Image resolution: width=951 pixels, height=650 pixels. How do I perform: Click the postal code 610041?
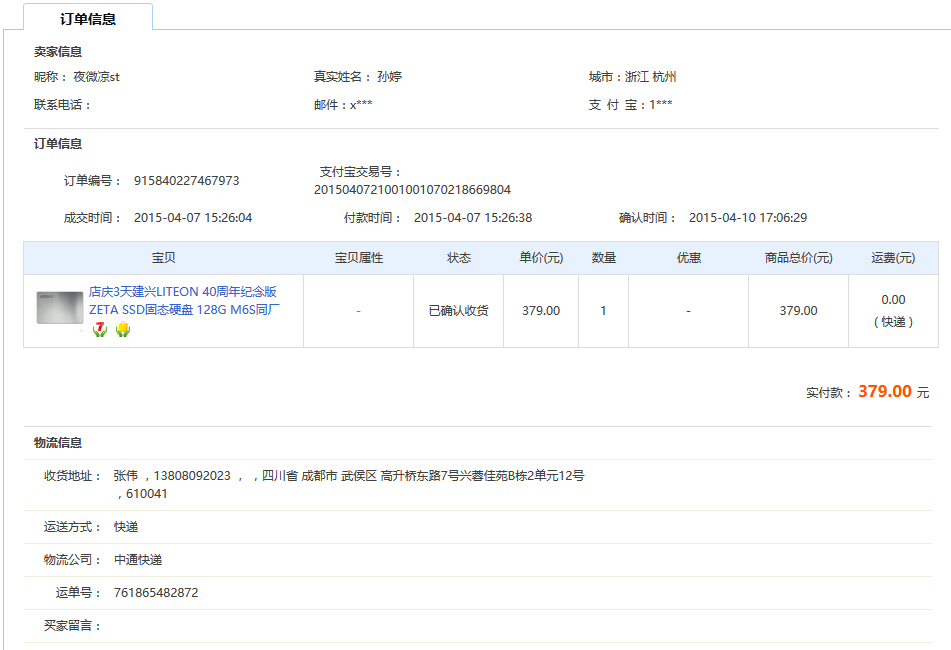146,494
